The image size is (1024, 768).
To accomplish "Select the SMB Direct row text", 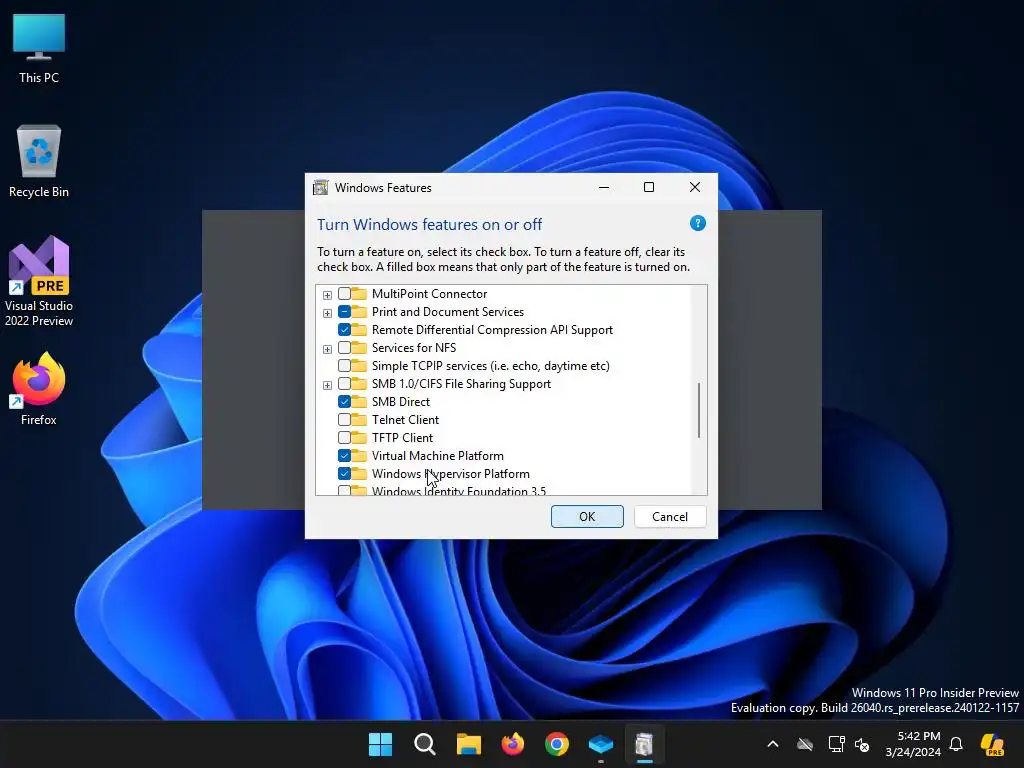I will [x=400, y=402].
